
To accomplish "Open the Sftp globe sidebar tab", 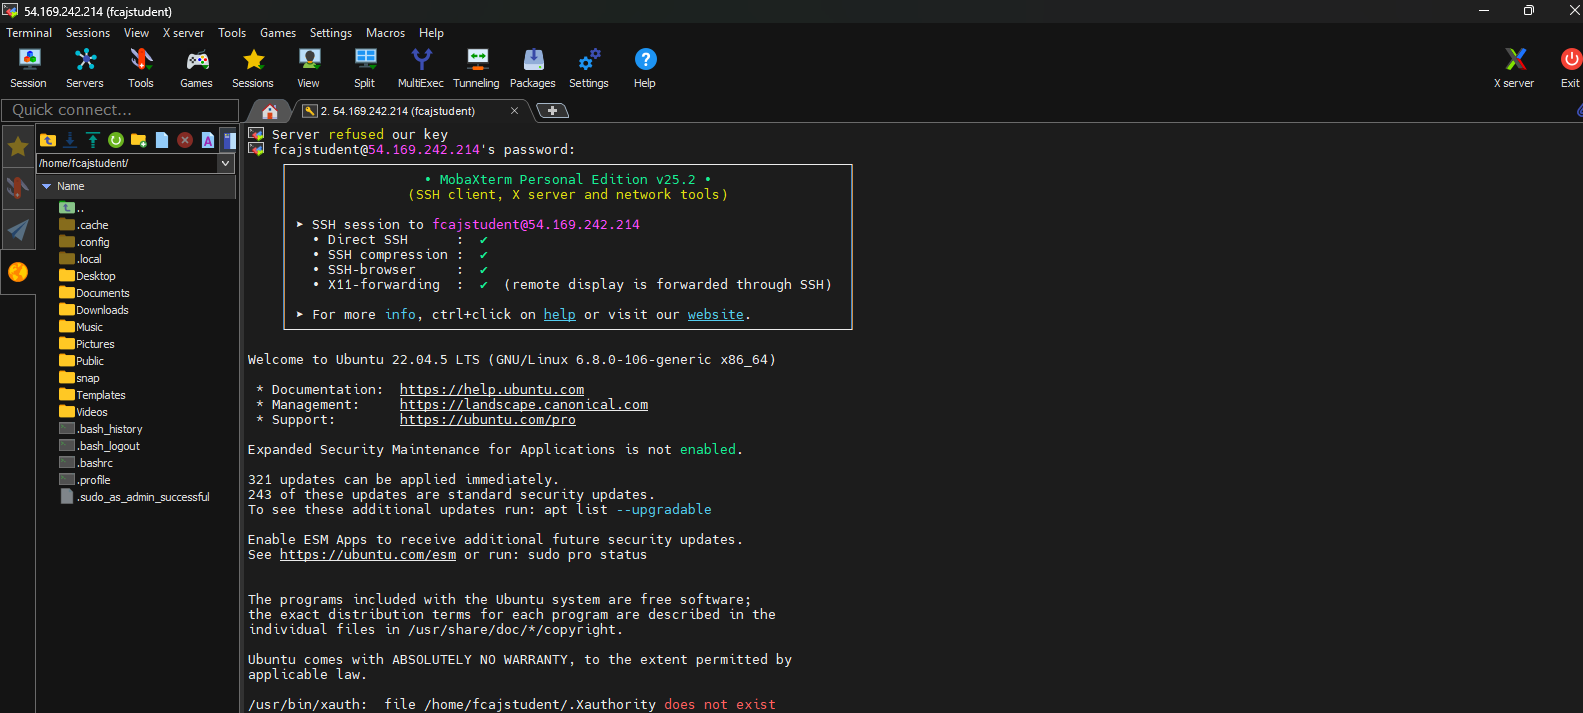I will (18, 272).
